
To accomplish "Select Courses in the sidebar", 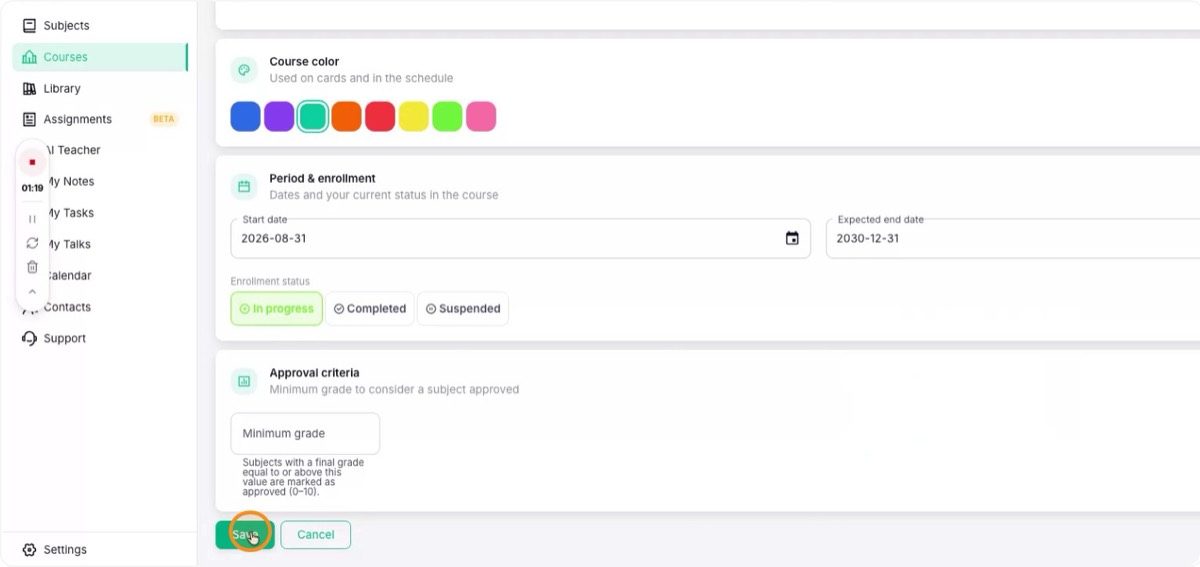I will point(100,57).
